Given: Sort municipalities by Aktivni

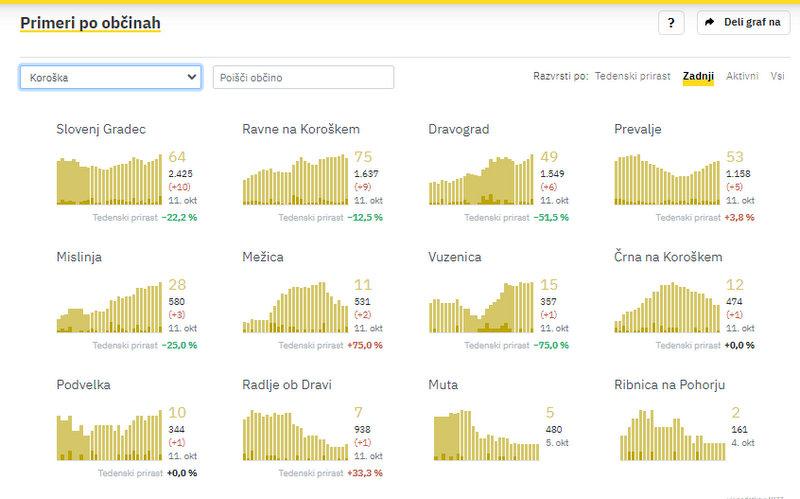Looking at the screenshot, I should point(742,76).
